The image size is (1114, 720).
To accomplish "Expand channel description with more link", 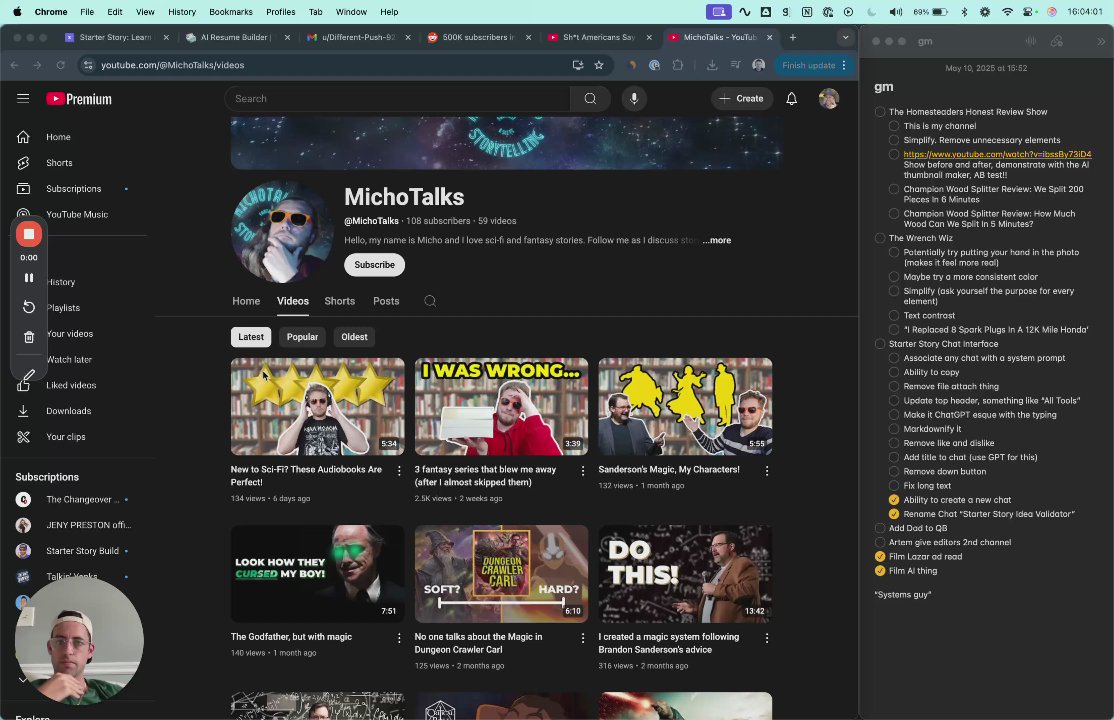I will point(717,240).
